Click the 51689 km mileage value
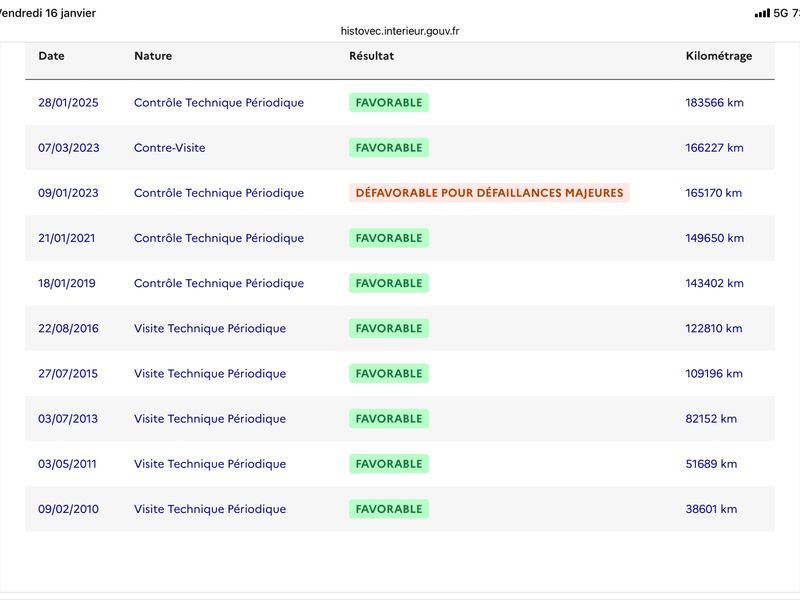The image size is (800, 600). (x=711, y=464)
